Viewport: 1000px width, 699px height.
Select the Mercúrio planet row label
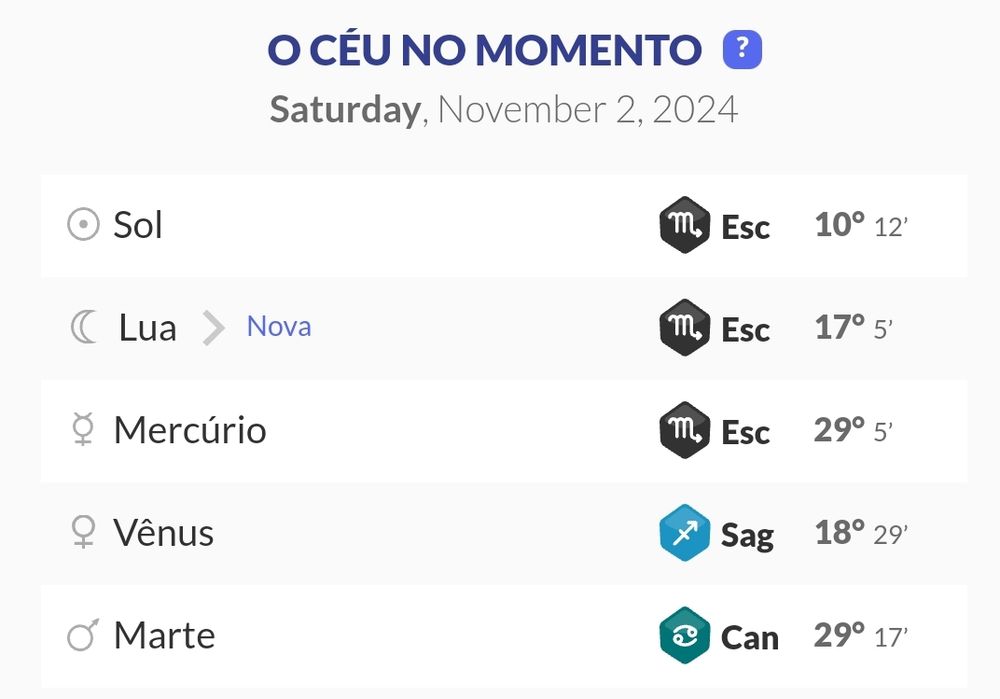(190, 430)
